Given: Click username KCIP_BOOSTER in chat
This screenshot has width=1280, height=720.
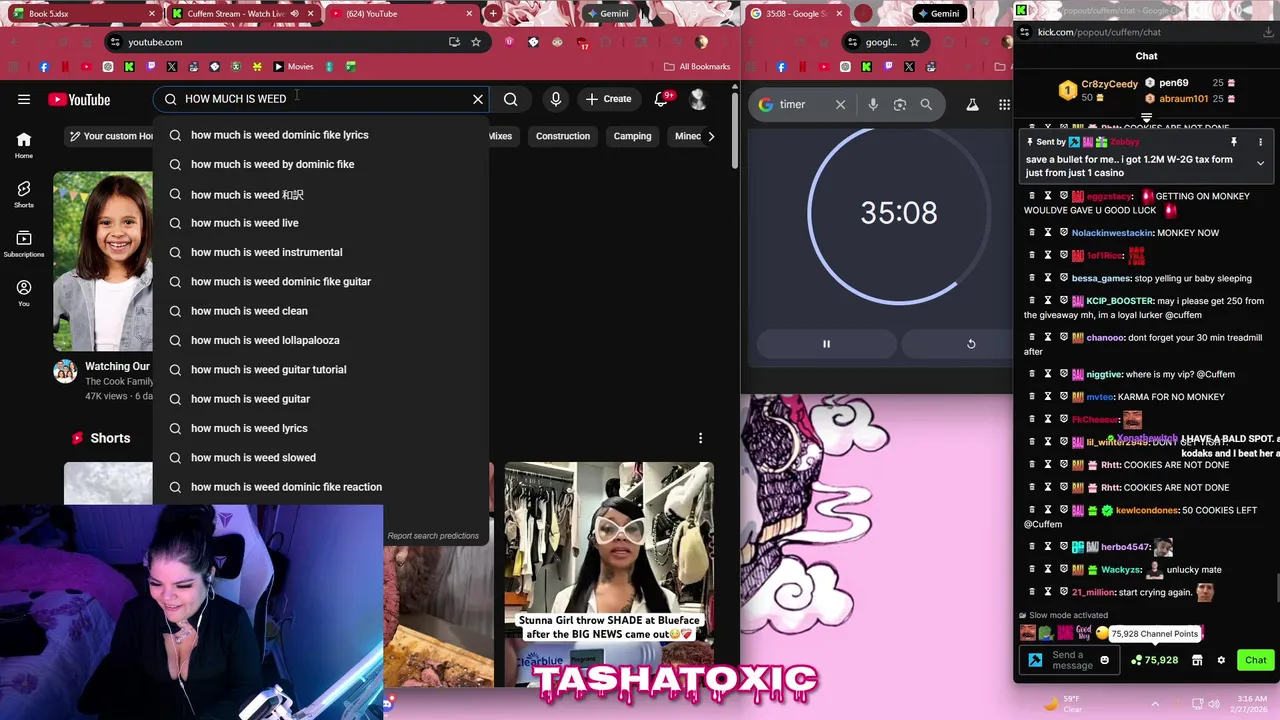Looking at the screenshot, I should coord(1120,301).
